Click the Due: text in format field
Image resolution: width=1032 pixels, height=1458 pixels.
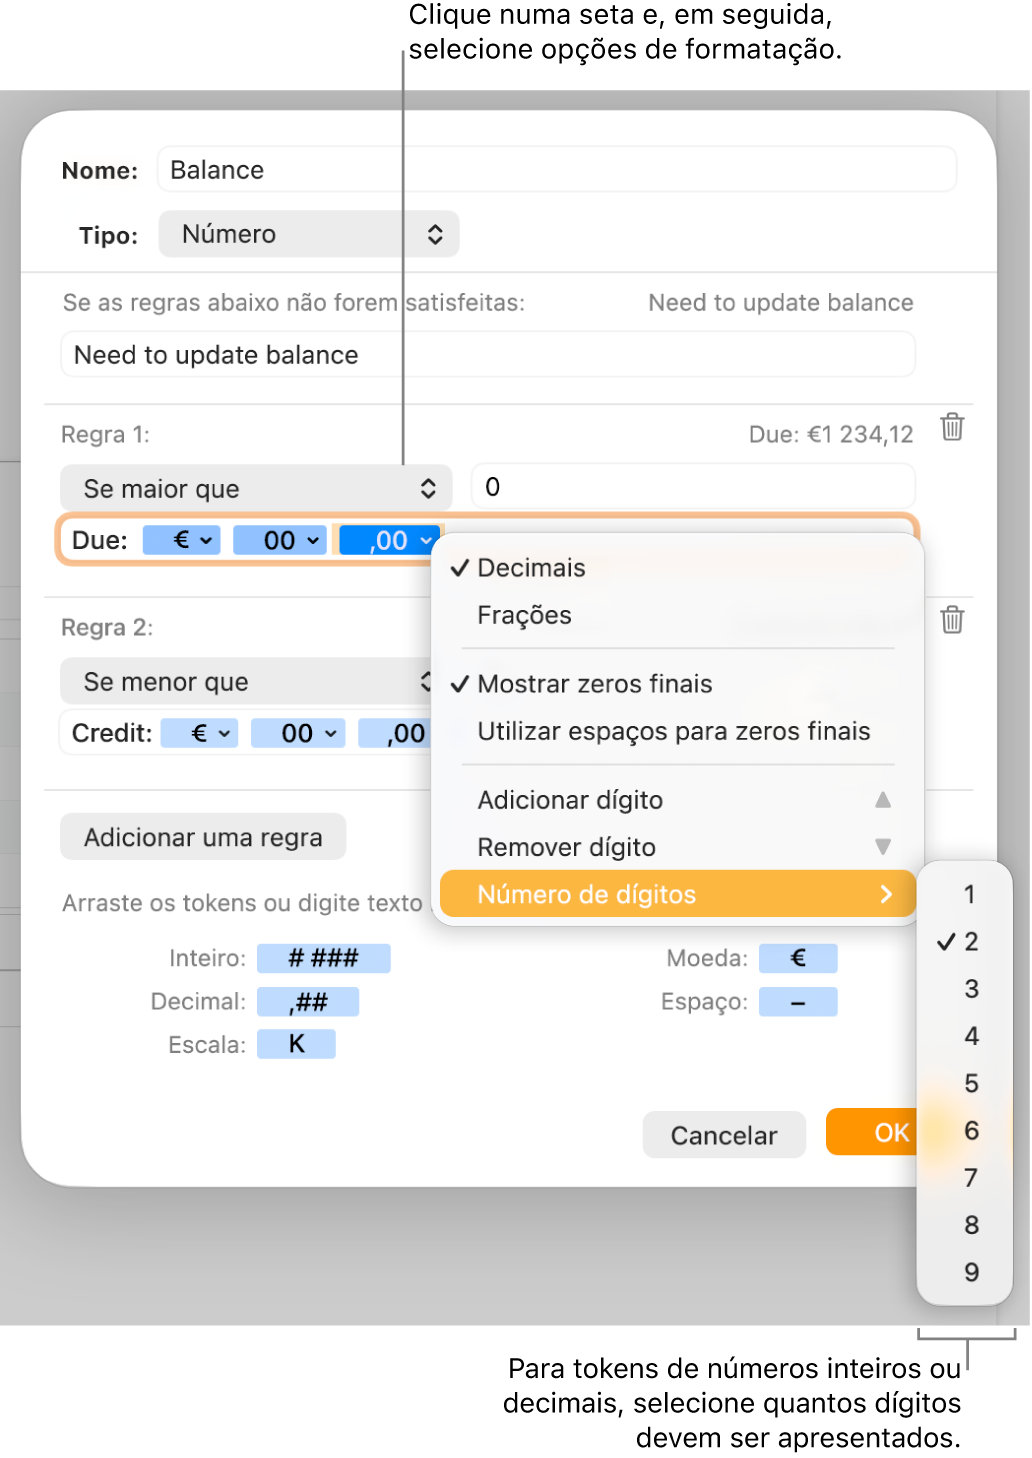(100, 541)
